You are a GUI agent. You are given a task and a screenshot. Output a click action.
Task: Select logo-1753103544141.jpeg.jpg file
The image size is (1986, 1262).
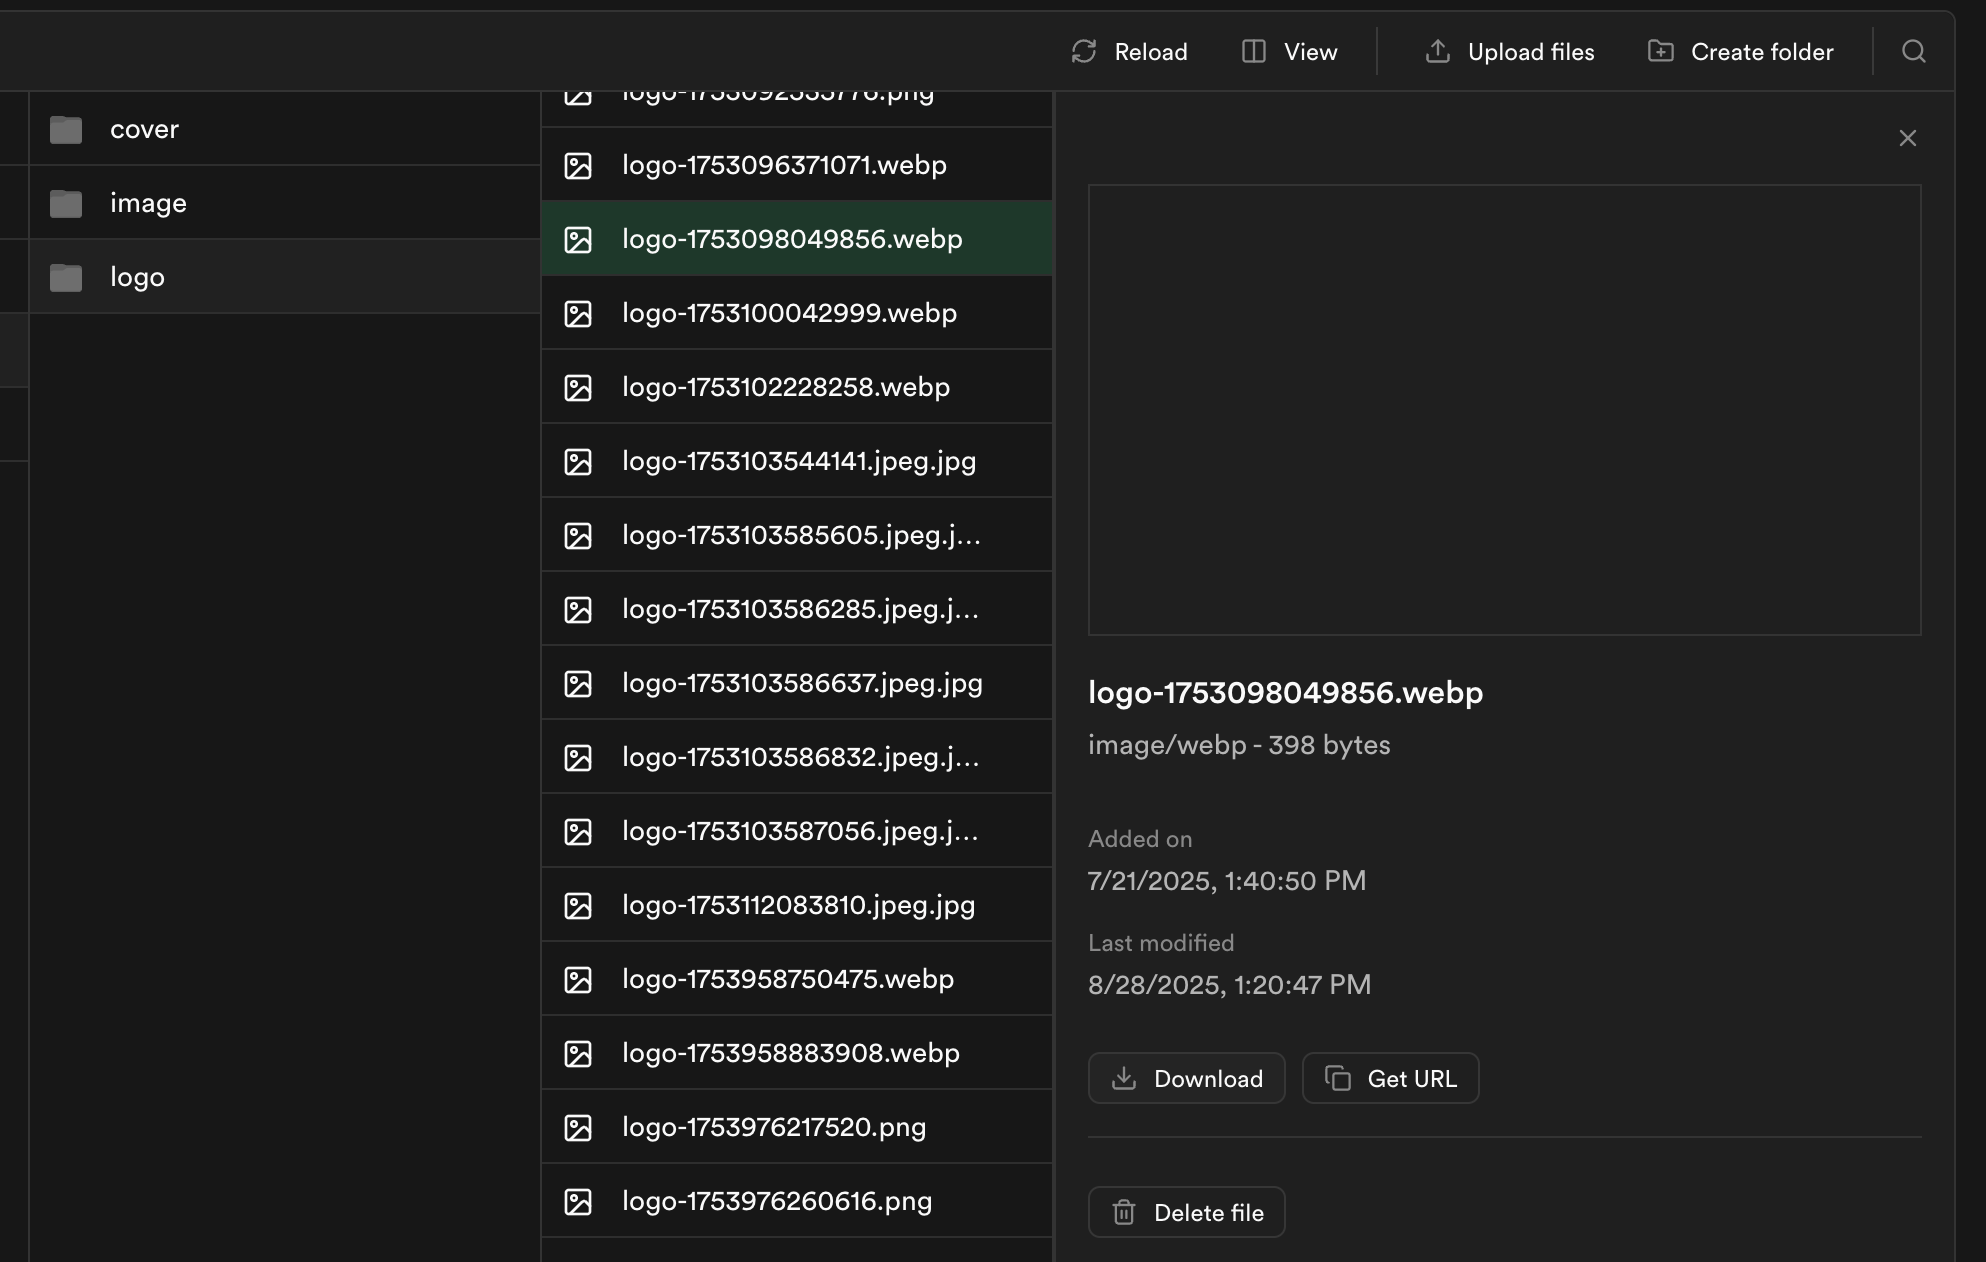(798, 461)
